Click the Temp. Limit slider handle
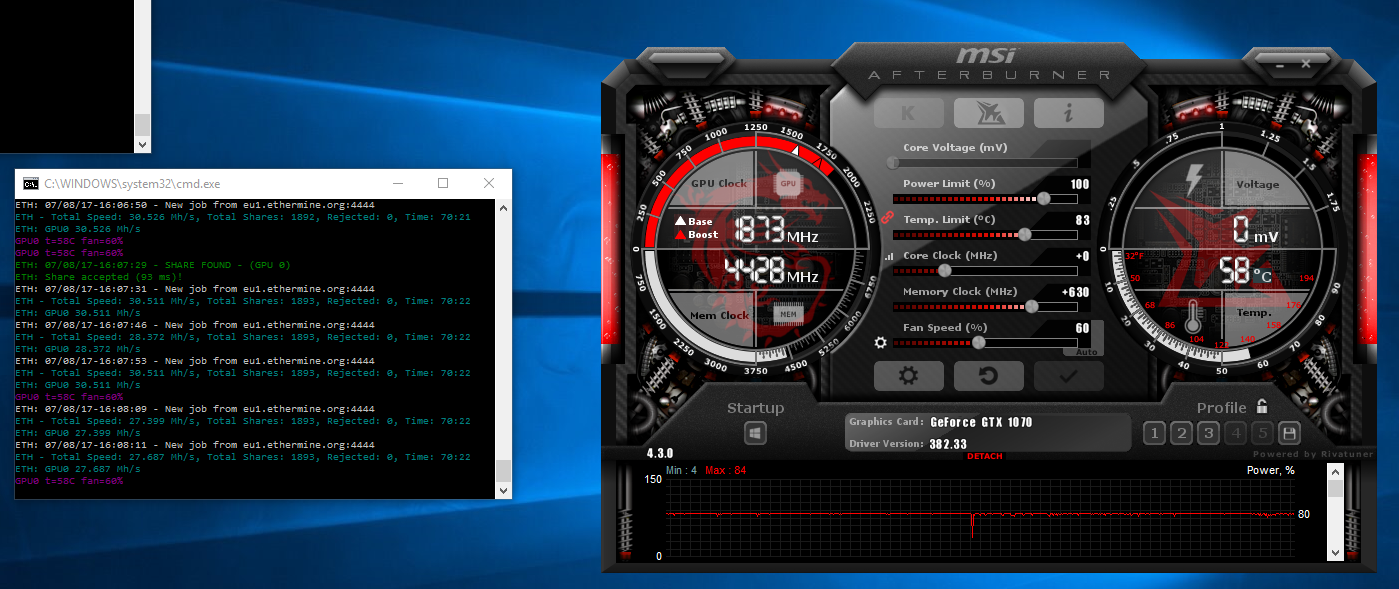The image size is (1399, 589). click(x=1024, y=234)
